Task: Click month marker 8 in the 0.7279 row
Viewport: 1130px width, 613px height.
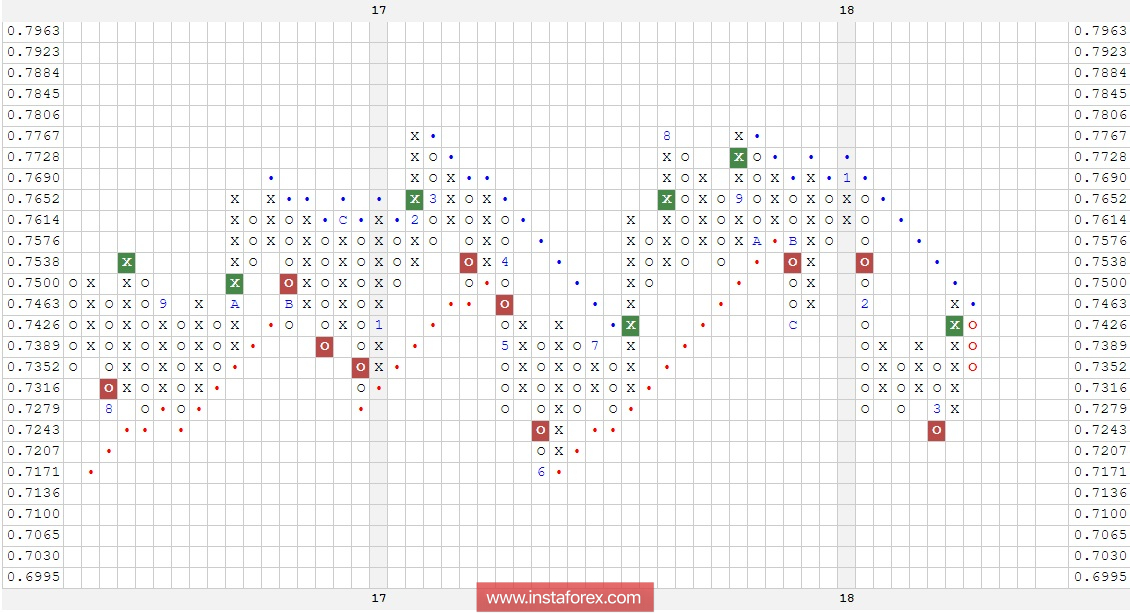Action: tap(109, 408)
